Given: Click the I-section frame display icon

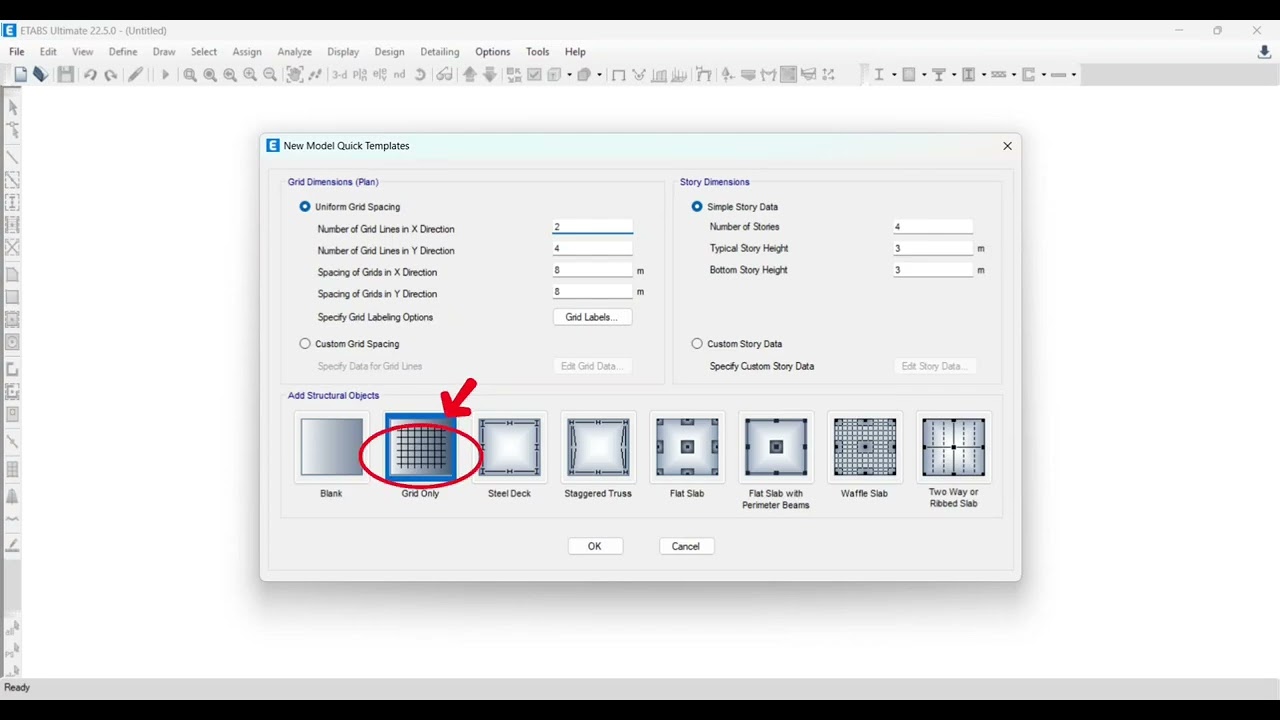Looking at the screenshot, I should tap(879, 75).
